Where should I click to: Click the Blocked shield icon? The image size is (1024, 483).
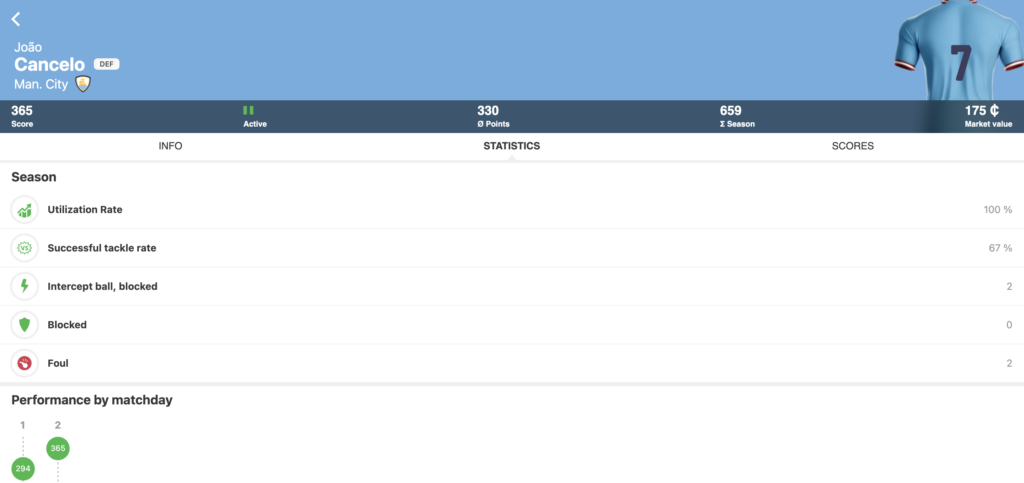coord(24,325)
